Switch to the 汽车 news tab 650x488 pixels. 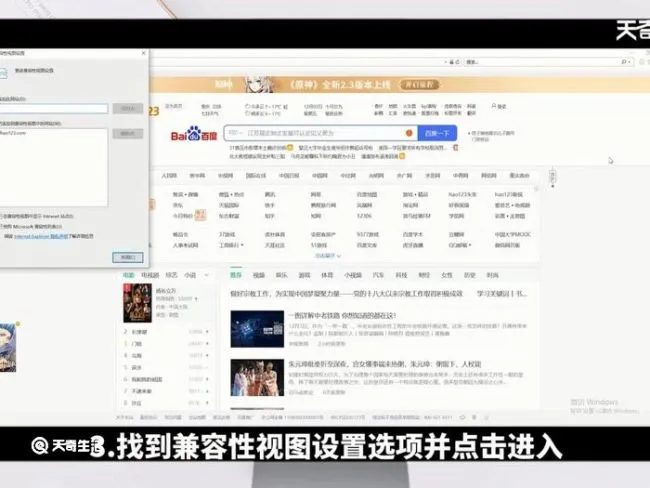pos(378,275)
